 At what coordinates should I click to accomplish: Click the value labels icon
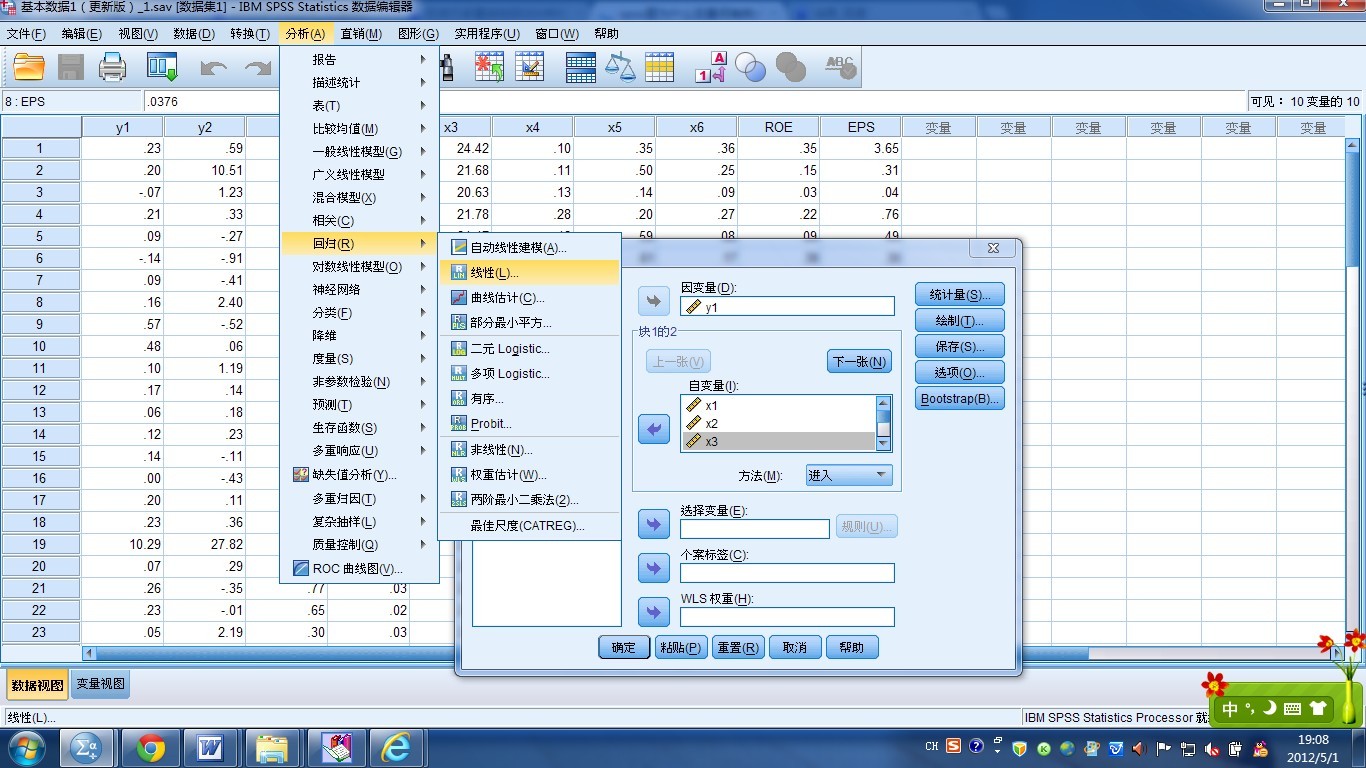point(711,67)
